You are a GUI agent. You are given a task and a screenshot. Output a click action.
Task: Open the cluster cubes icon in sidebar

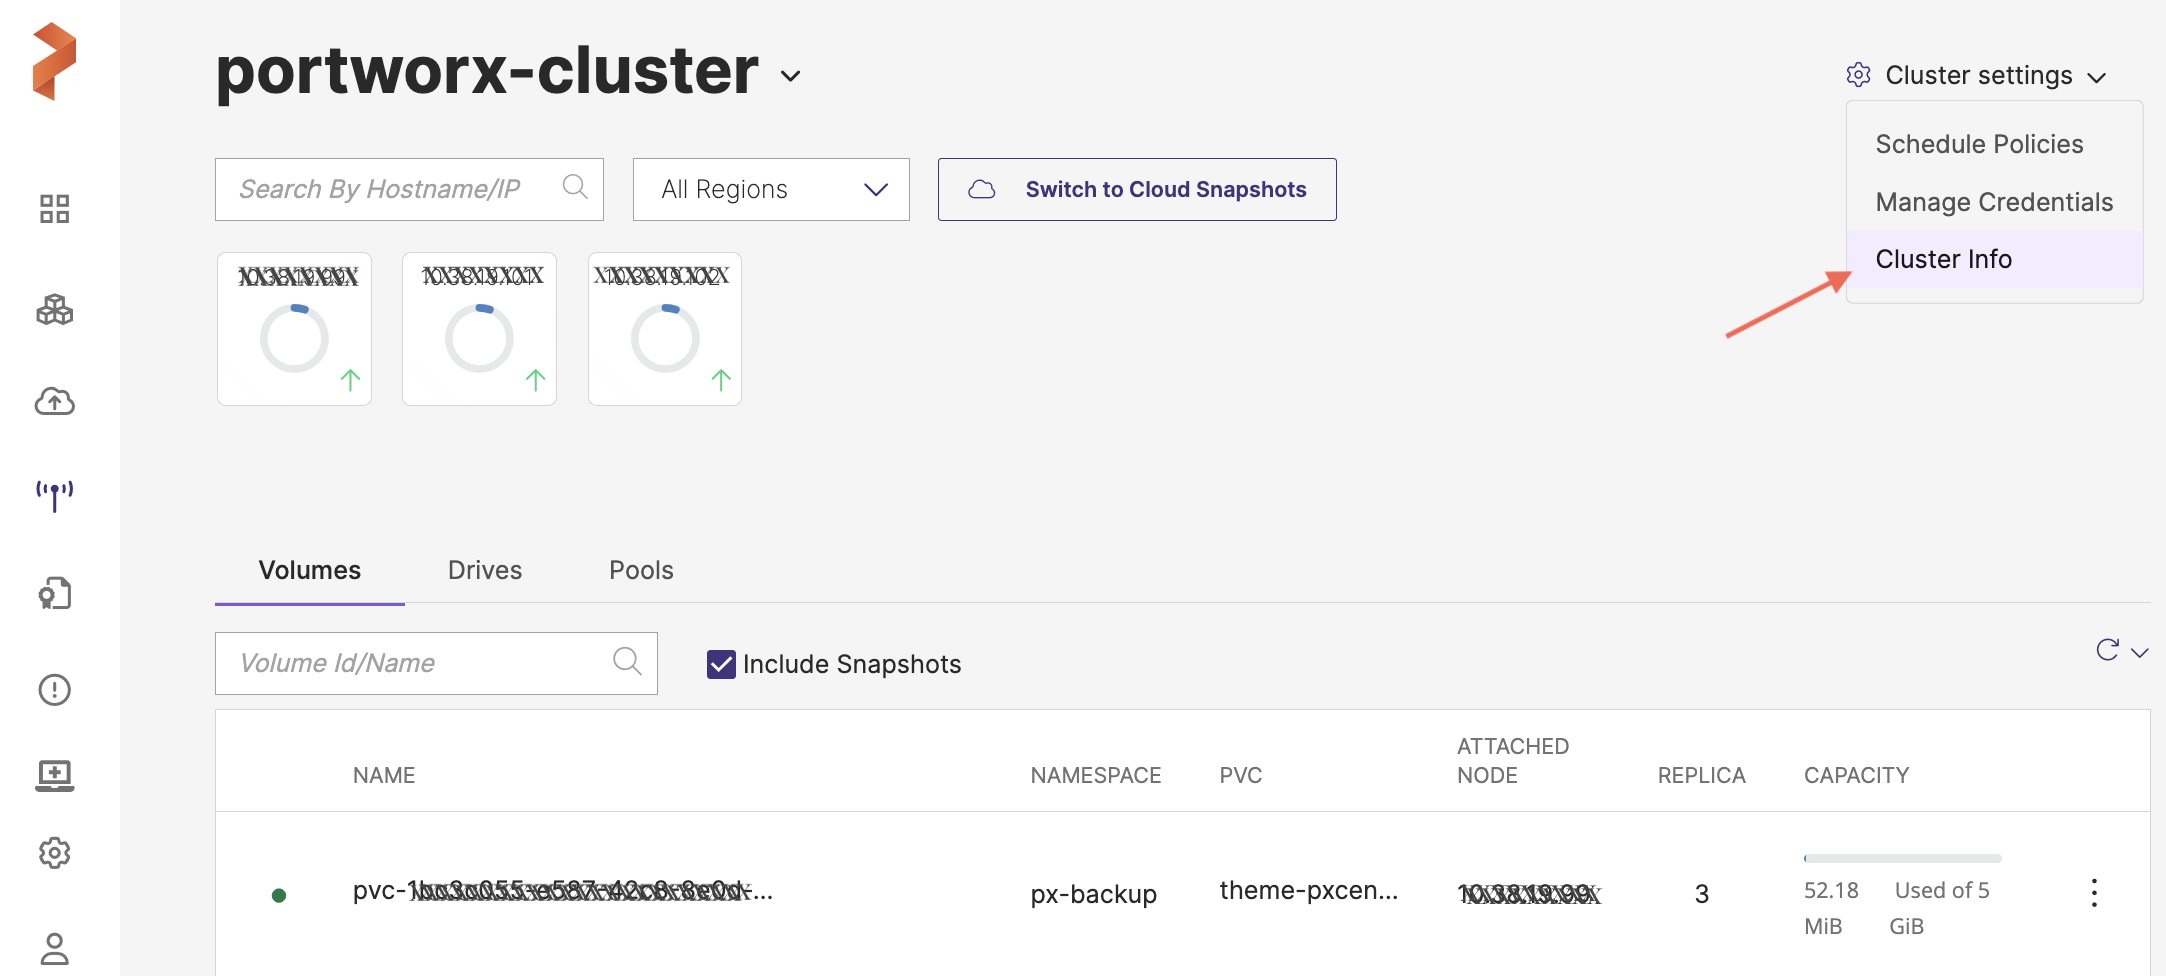pos(54,309)
